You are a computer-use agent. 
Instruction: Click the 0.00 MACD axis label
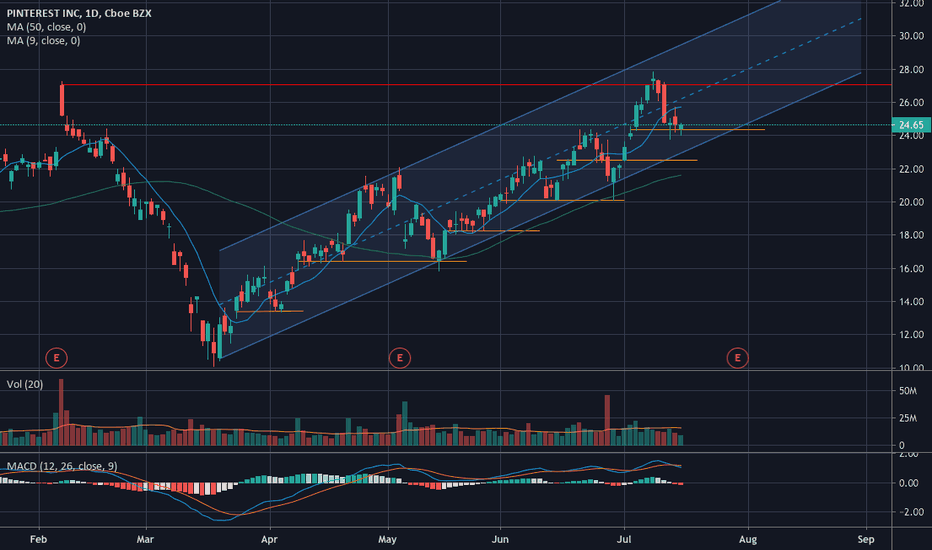pyautogui.click(x=909, y=483)
